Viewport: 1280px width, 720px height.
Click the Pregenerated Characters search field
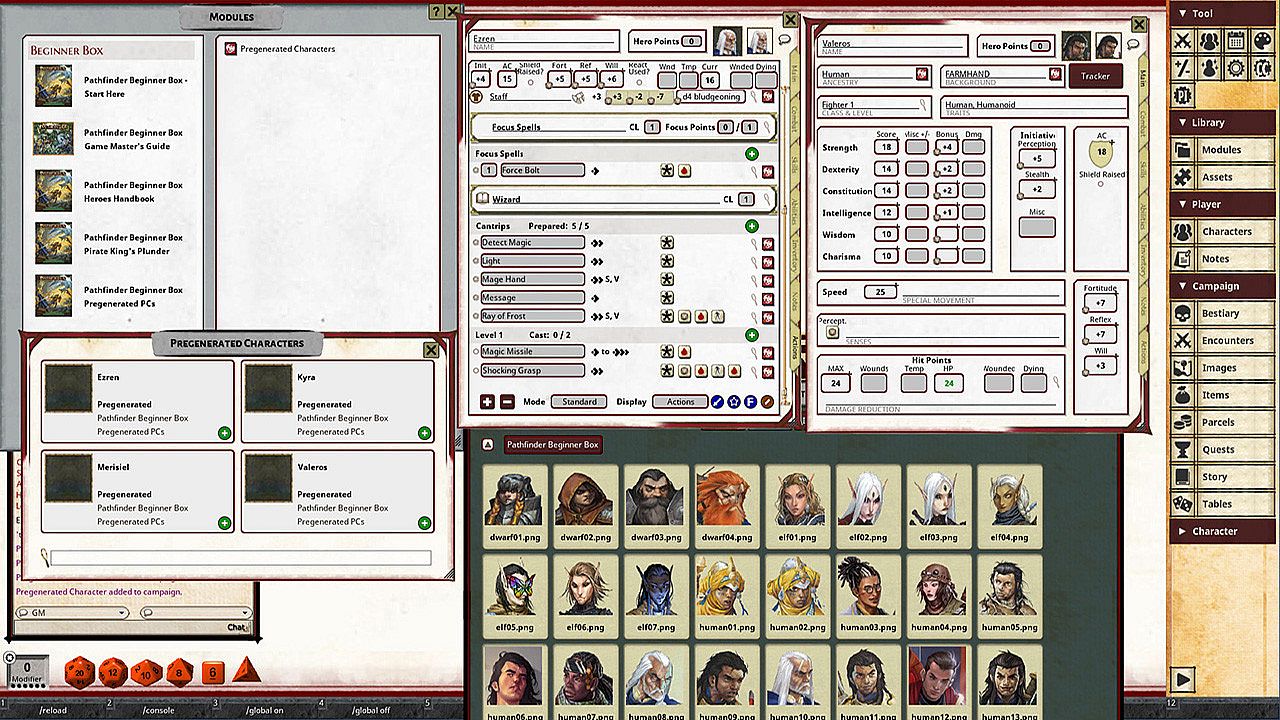(241, 558)
